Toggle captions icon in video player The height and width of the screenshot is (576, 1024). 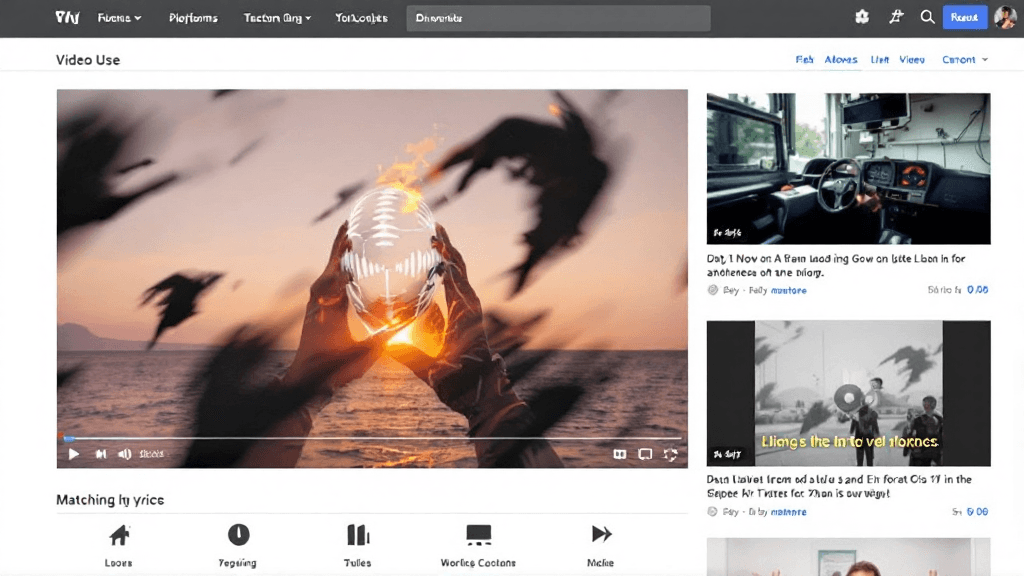(620, 454)
